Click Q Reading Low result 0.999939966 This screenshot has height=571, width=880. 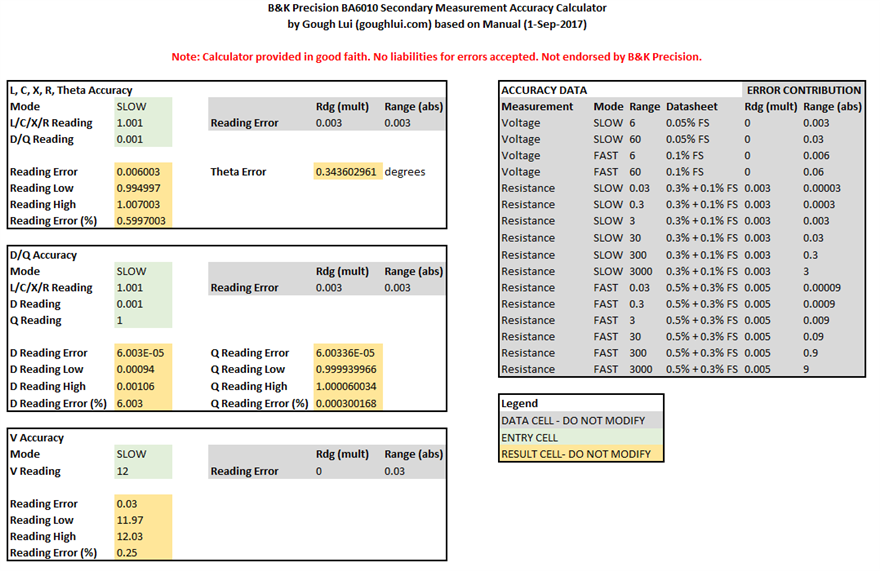tap(348, 369)
